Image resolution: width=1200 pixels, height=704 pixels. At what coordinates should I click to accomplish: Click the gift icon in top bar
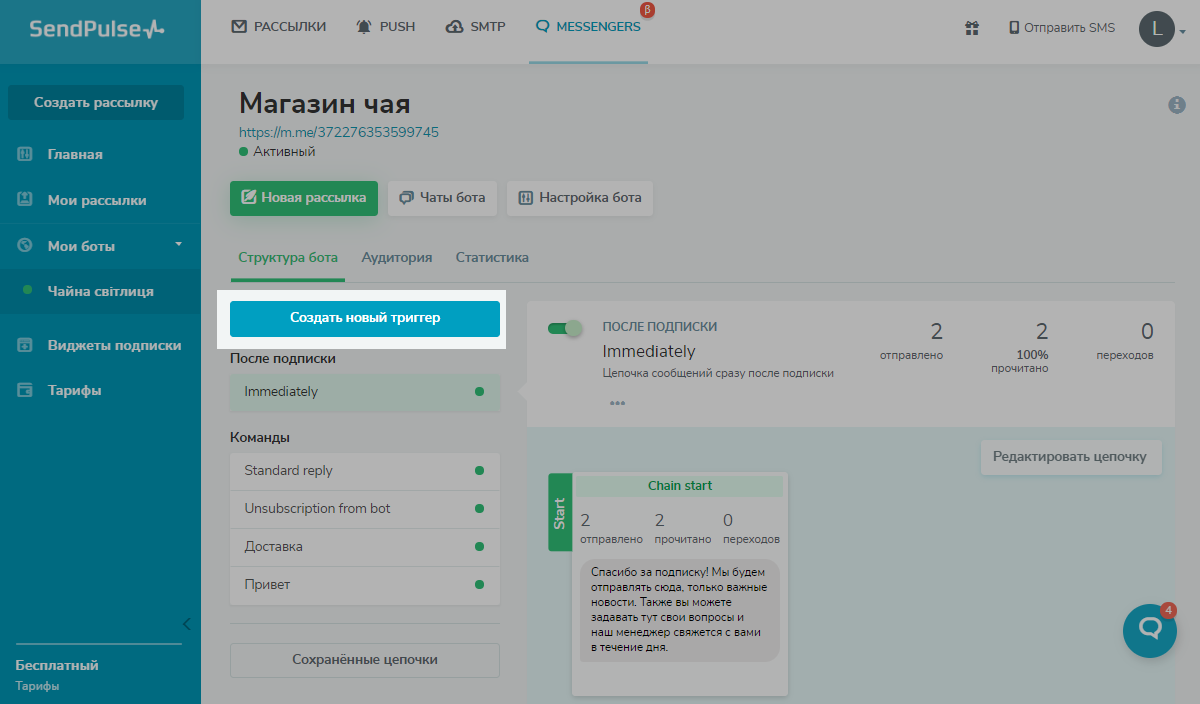click(x=971, y=28)
